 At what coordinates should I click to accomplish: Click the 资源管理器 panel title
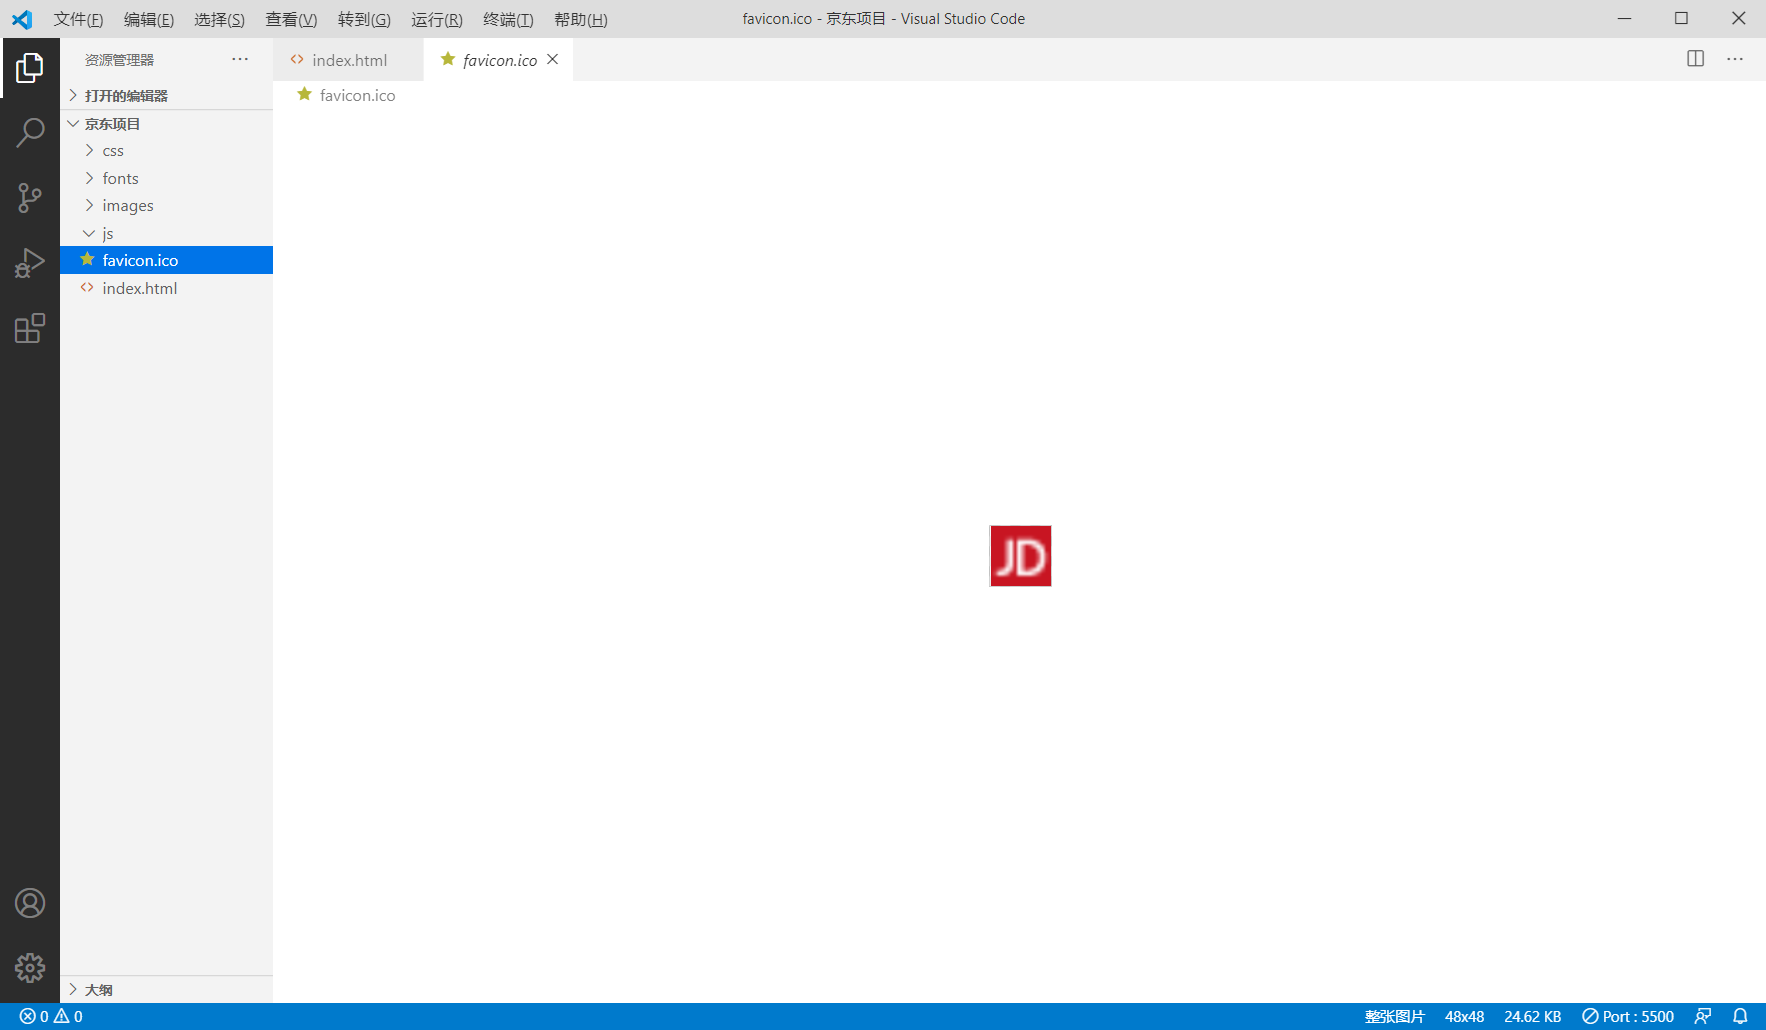(x=119, y=60)
